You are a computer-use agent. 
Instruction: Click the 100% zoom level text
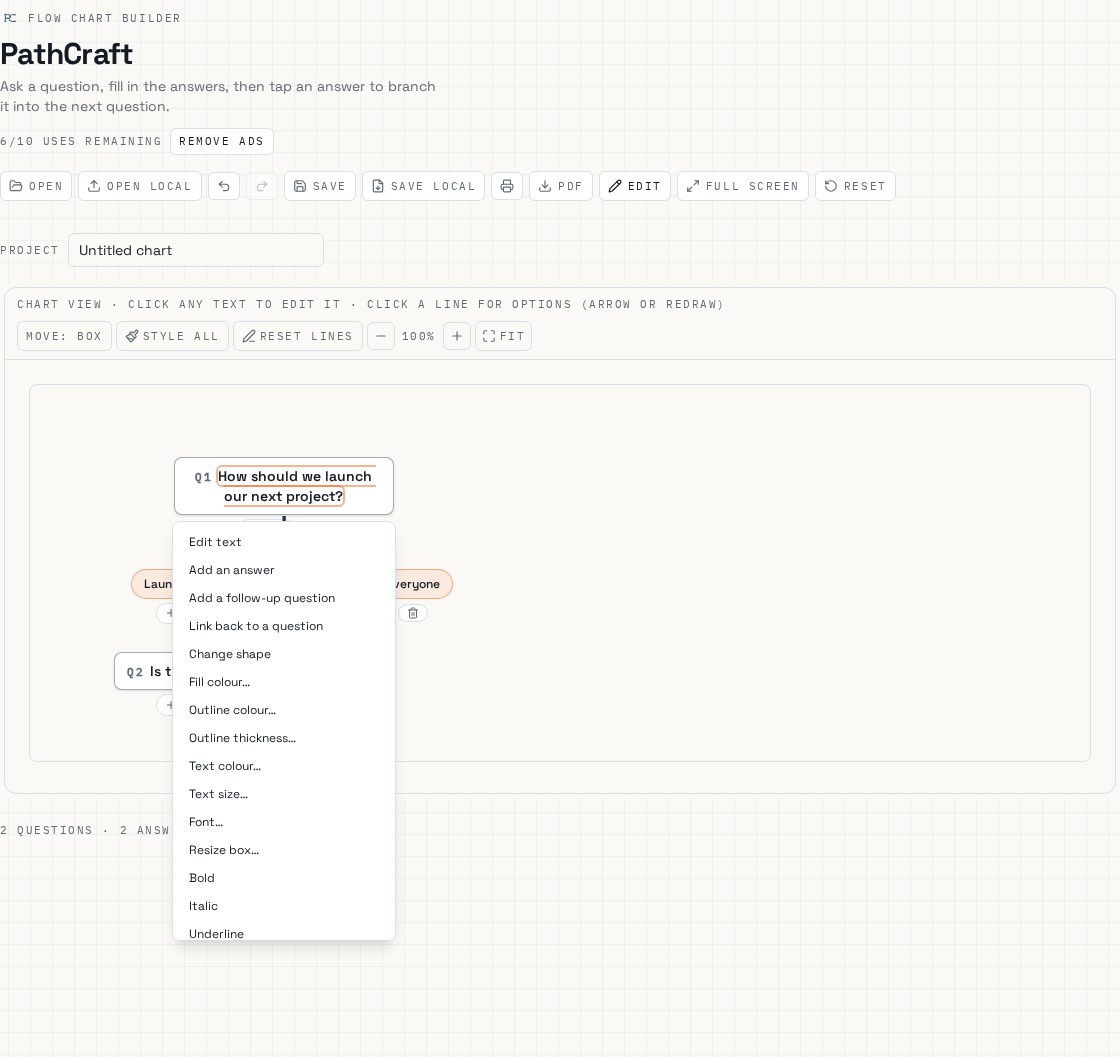point(418,336)
